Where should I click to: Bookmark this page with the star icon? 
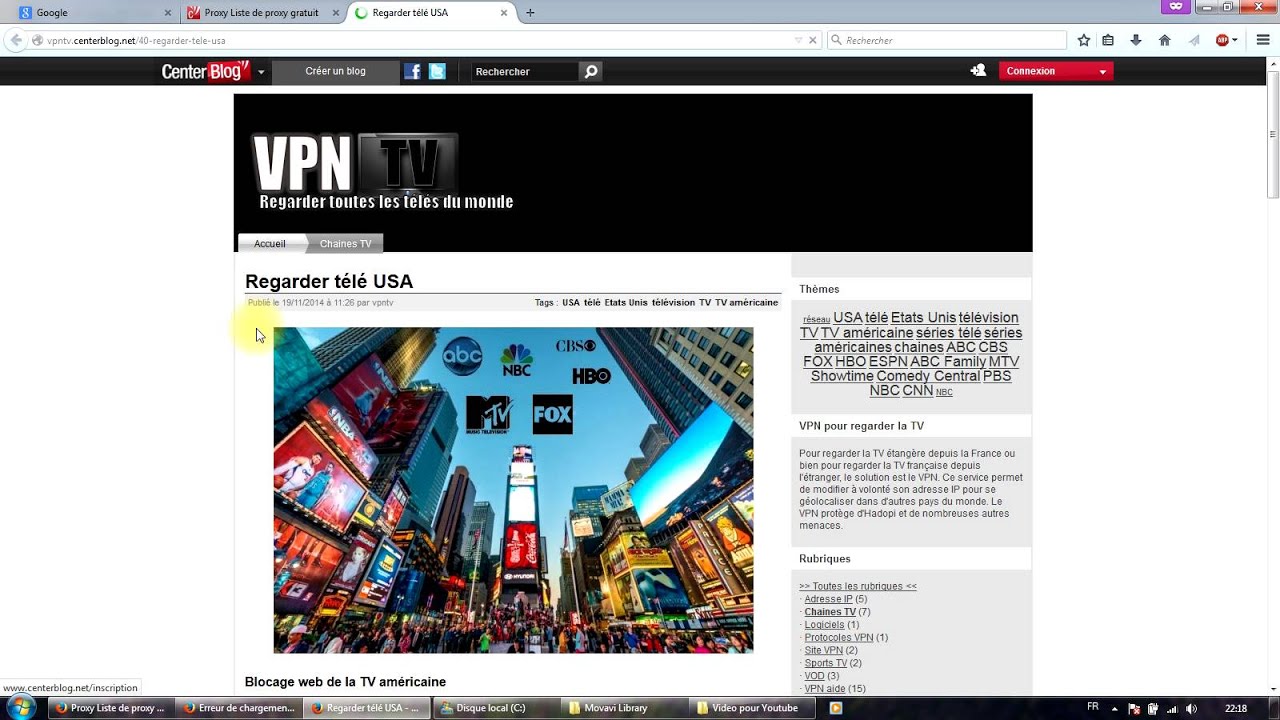[1084, 41]
